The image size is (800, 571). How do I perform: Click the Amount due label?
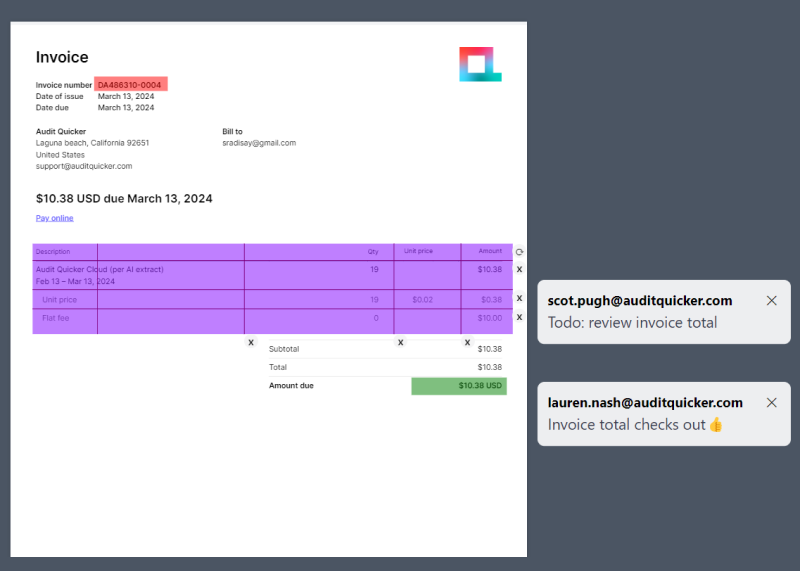(291, 385)
